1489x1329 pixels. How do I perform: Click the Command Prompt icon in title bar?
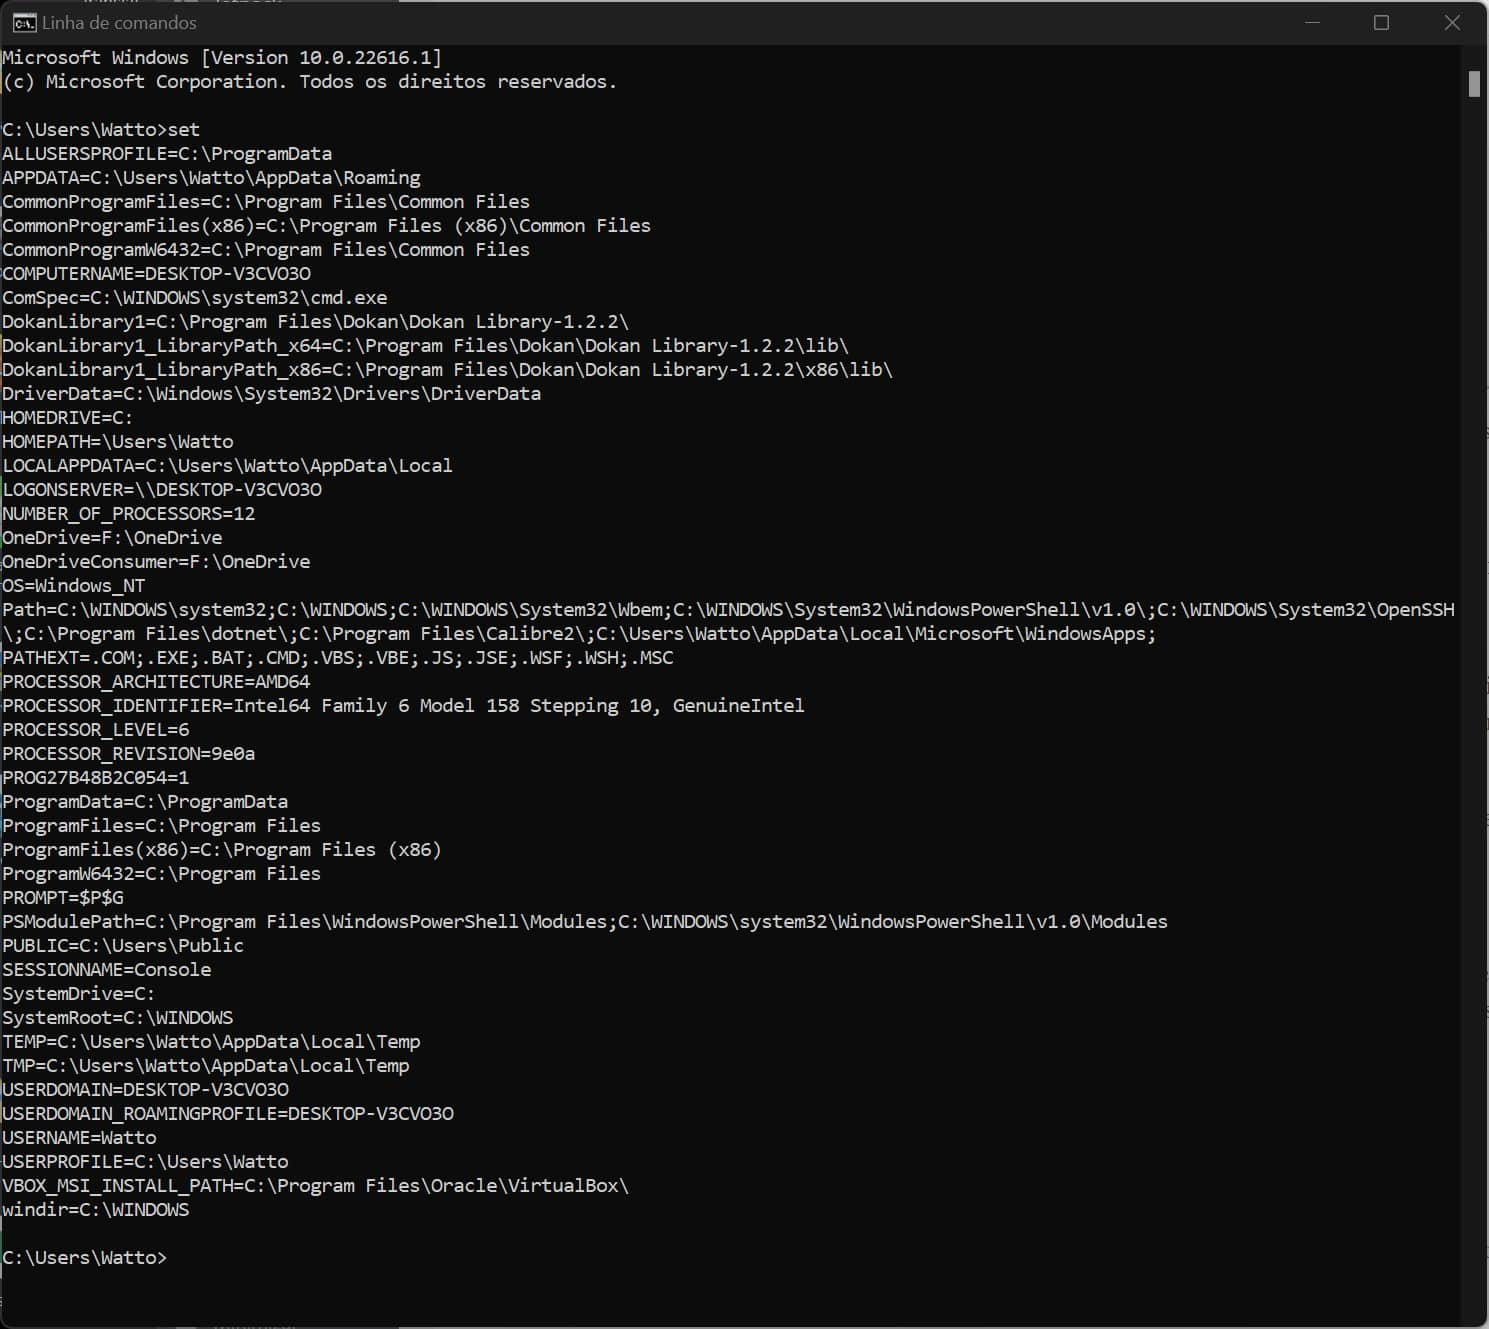click(24, 22)
